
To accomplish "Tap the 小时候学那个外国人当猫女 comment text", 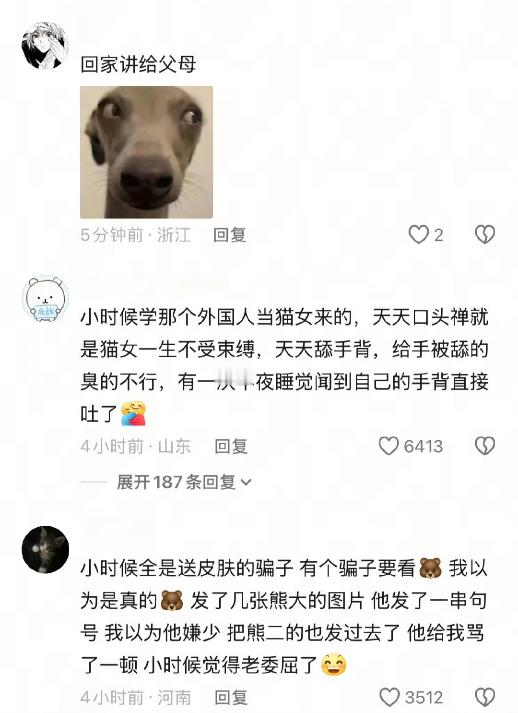I will (284, 366).
